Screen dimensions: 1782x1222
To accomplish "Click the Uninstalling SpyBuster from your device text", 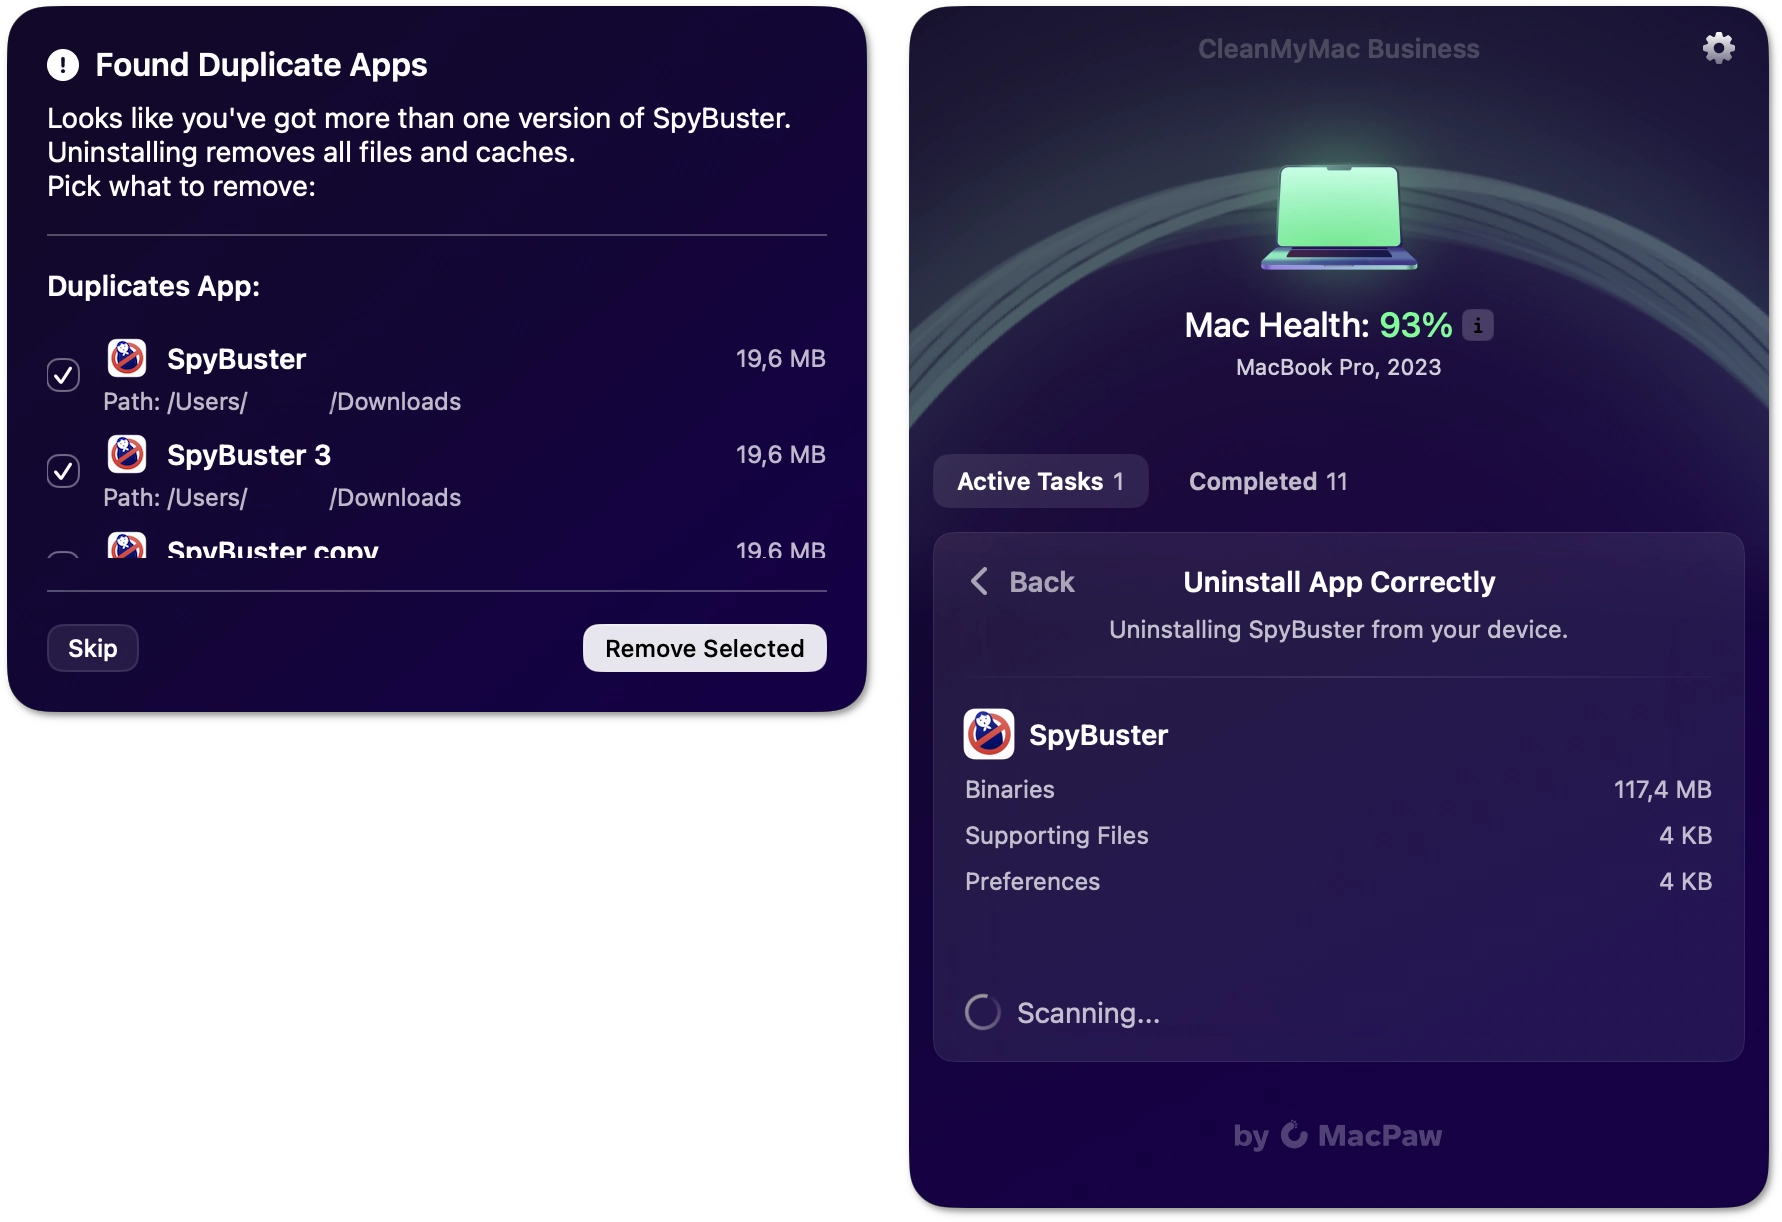I will point(1338,630).
